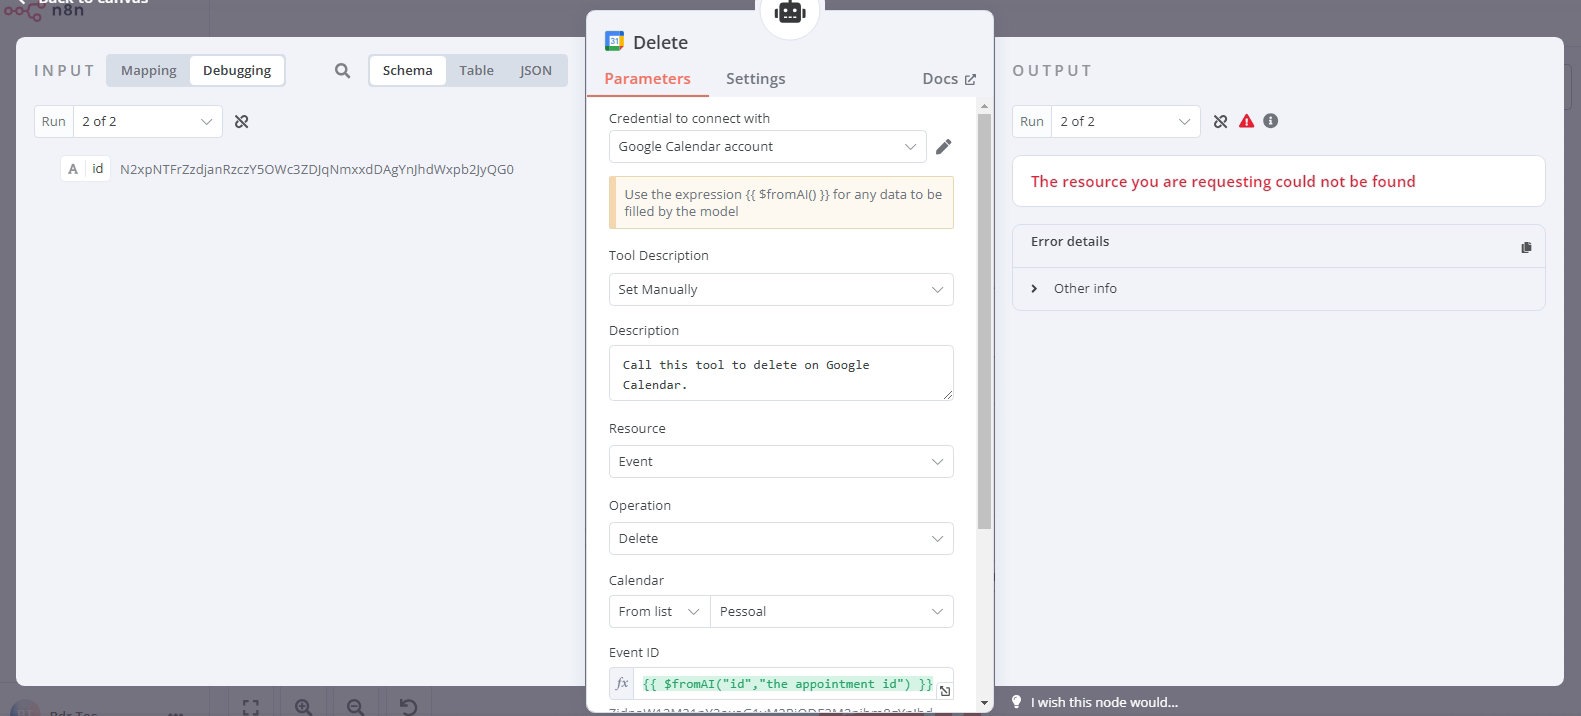Click the unlink runs icon in INPUT panel
The width and height of the screenshot is (1581, 716).
(241, 122)
